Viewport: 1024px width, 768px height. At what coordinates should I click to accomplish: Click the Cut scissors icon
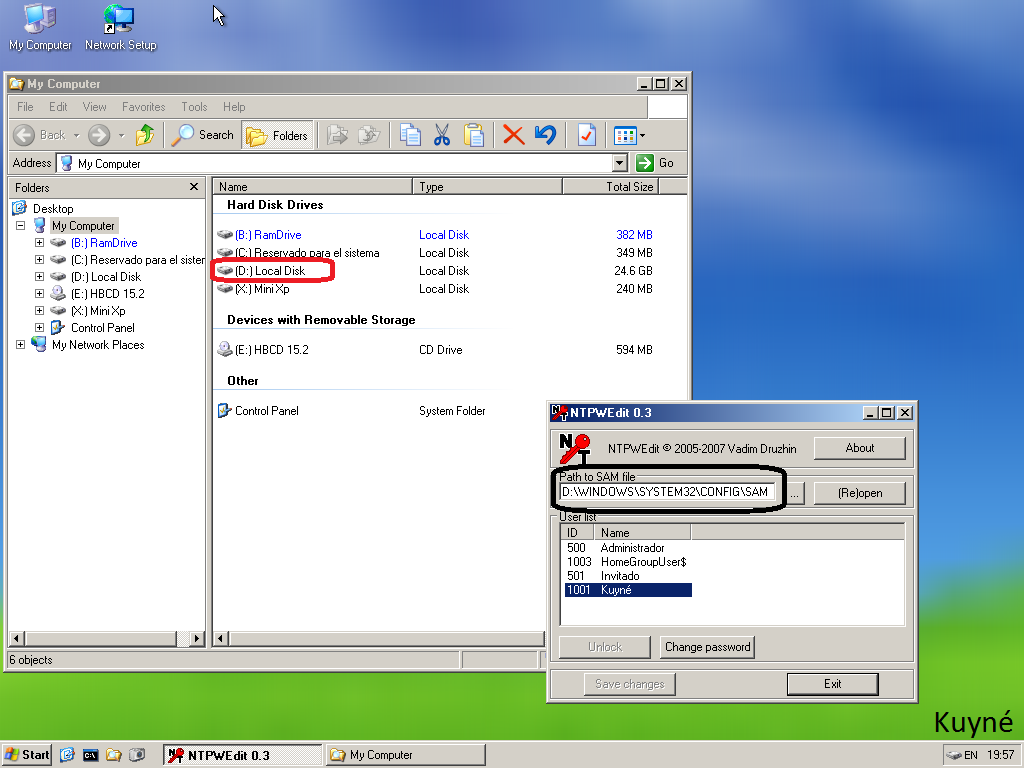(x=442, y=135)
